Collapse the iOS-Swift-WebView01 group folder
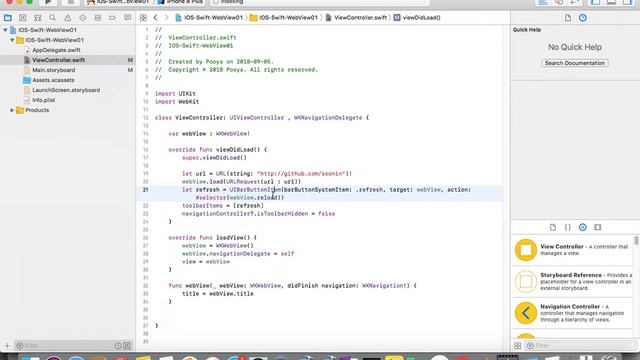 [12, 40]
